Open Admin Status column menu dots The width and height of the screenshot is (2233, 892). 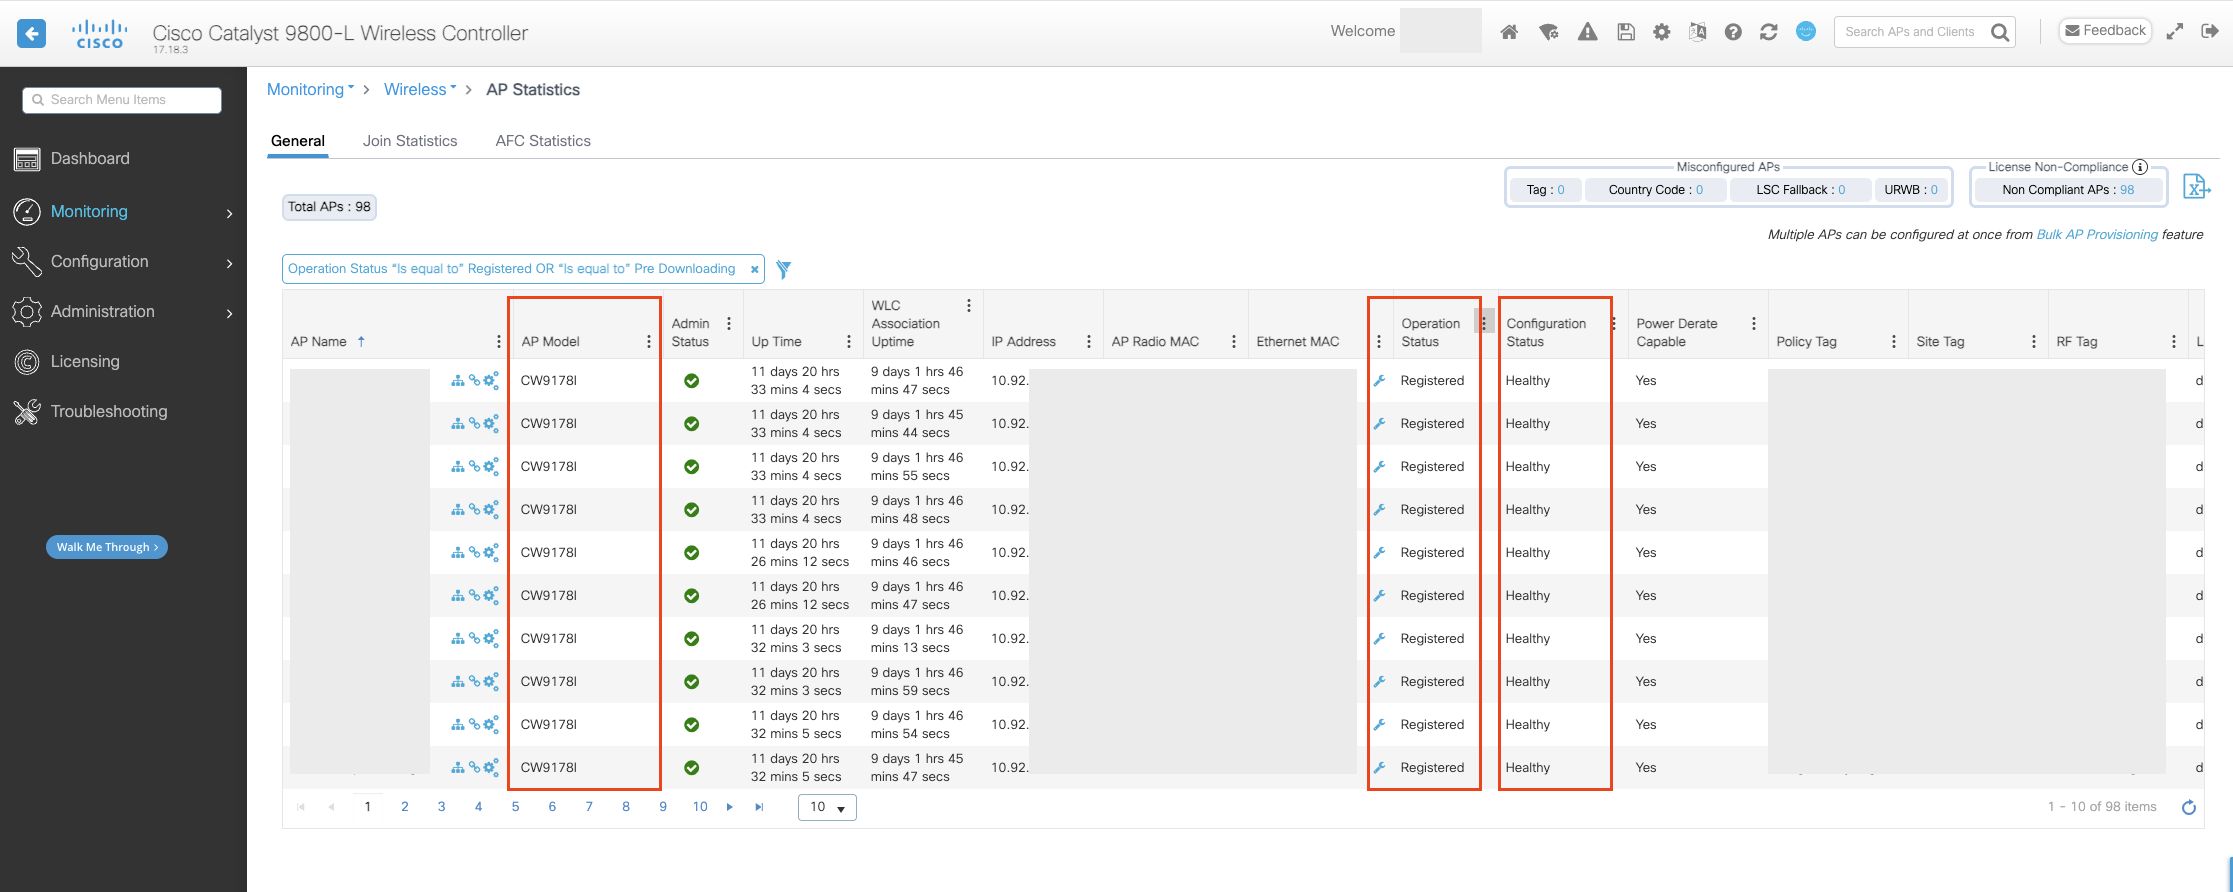pyautogui.click(x=729, y=324)
